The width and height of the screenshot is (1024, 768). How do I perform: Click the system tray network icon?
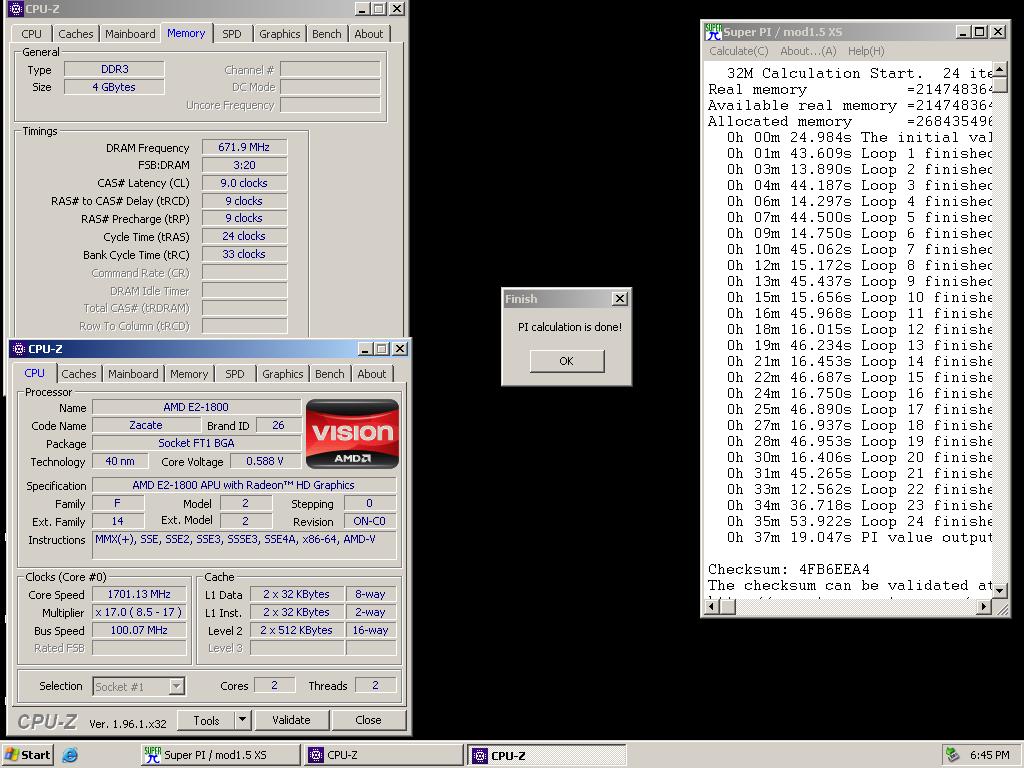point(953,755)
